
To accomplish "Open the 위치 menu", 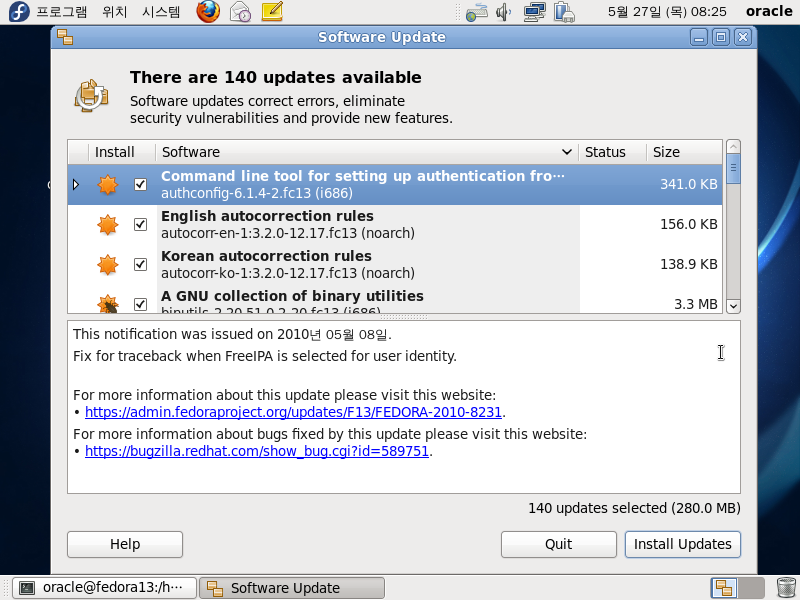I will [x=114, y=11].
